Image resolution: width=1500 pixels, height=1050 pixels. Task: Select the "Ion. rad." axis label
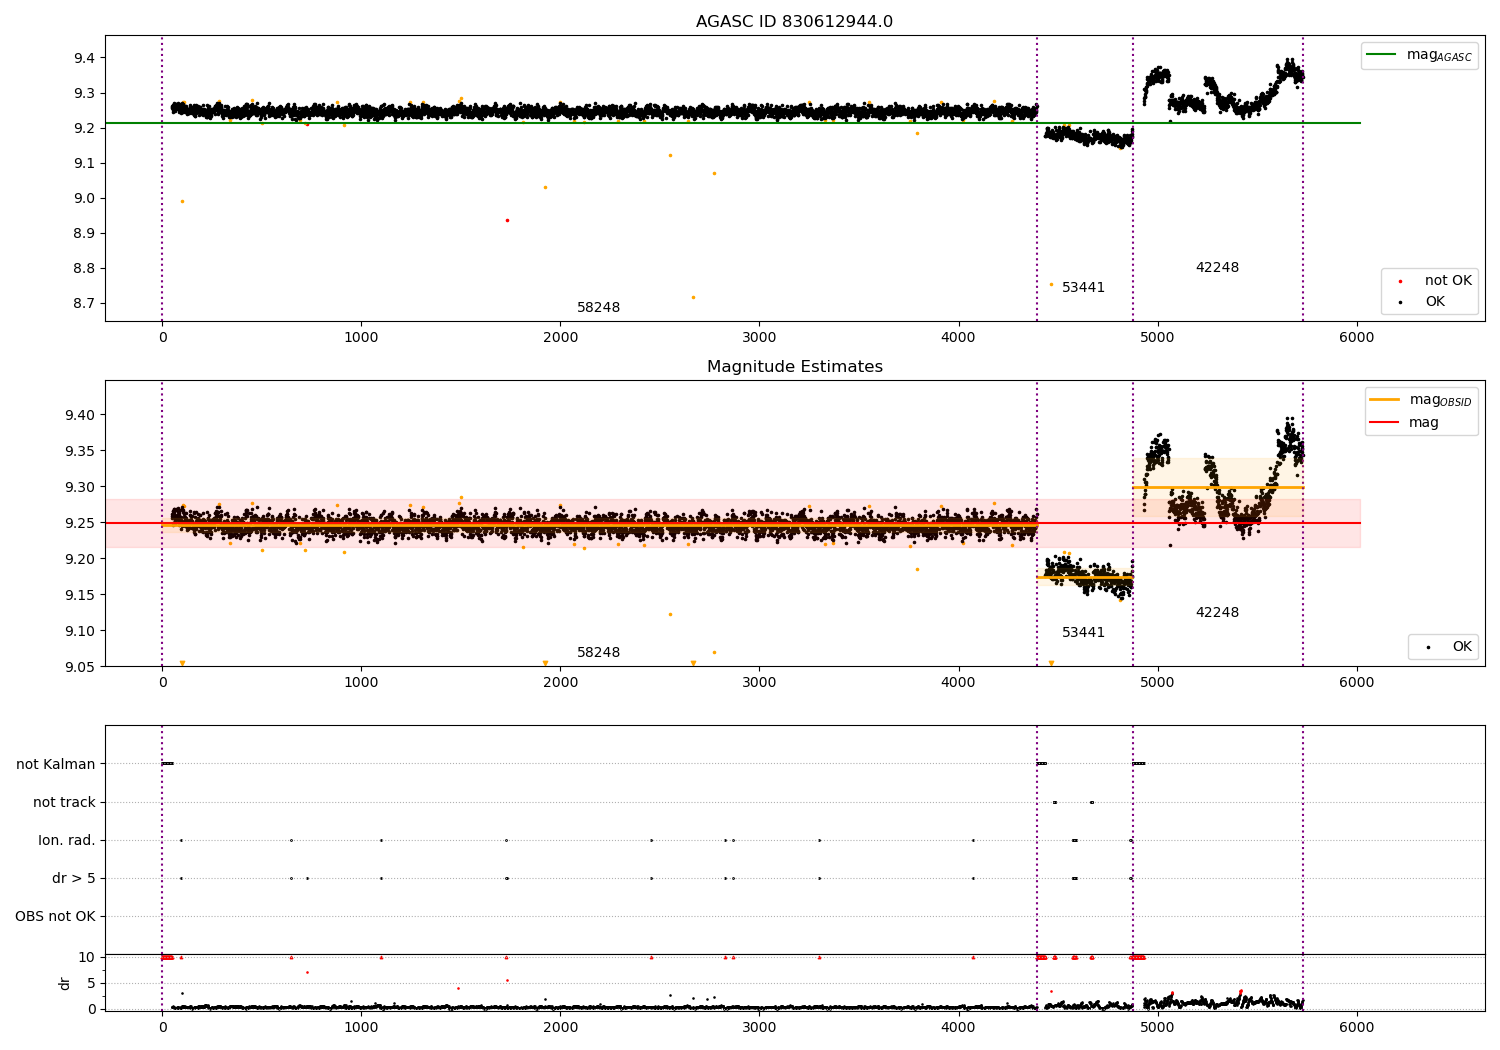[67, 840]
